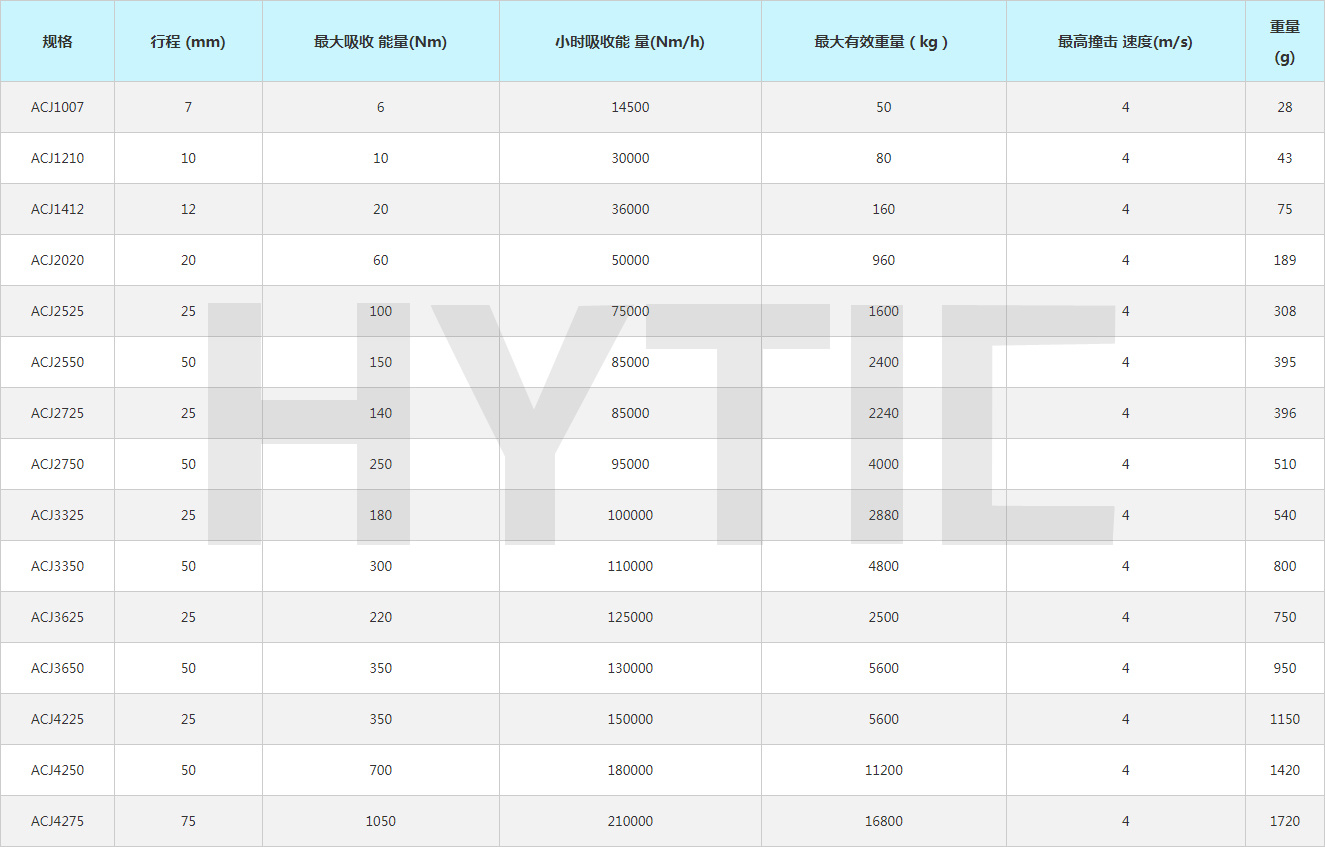This screenshot has width=1325, height=847.
Task: Click weight value 396 grams
Action: [x=1285, y=413]
